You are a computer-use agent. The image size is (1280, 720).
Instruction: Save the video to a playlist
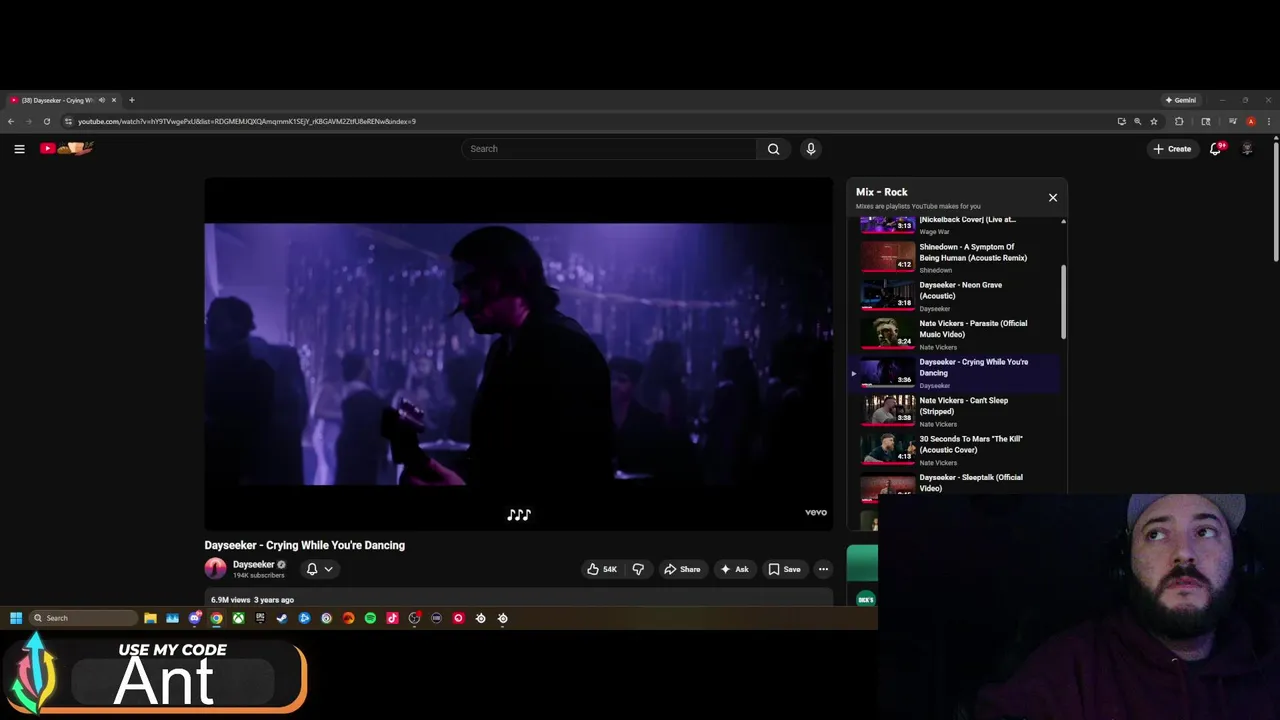click(x=784, y=569)
